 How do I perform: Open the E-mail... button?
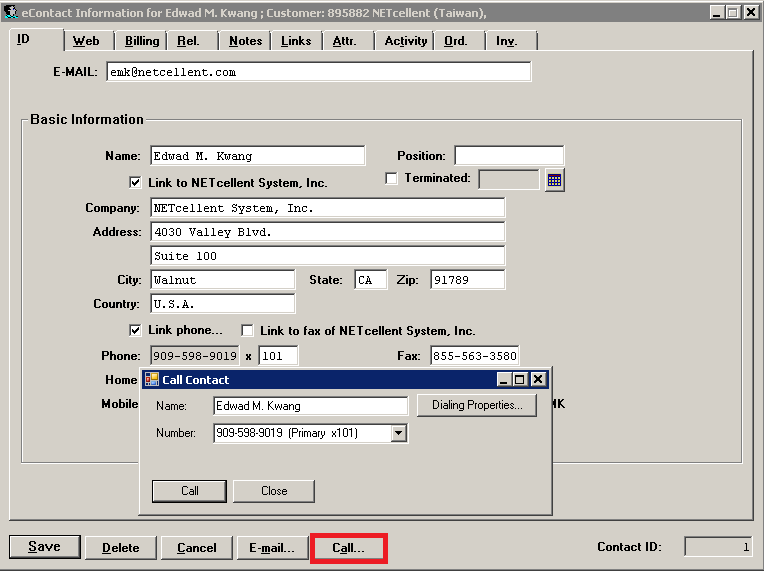[272, 548]
